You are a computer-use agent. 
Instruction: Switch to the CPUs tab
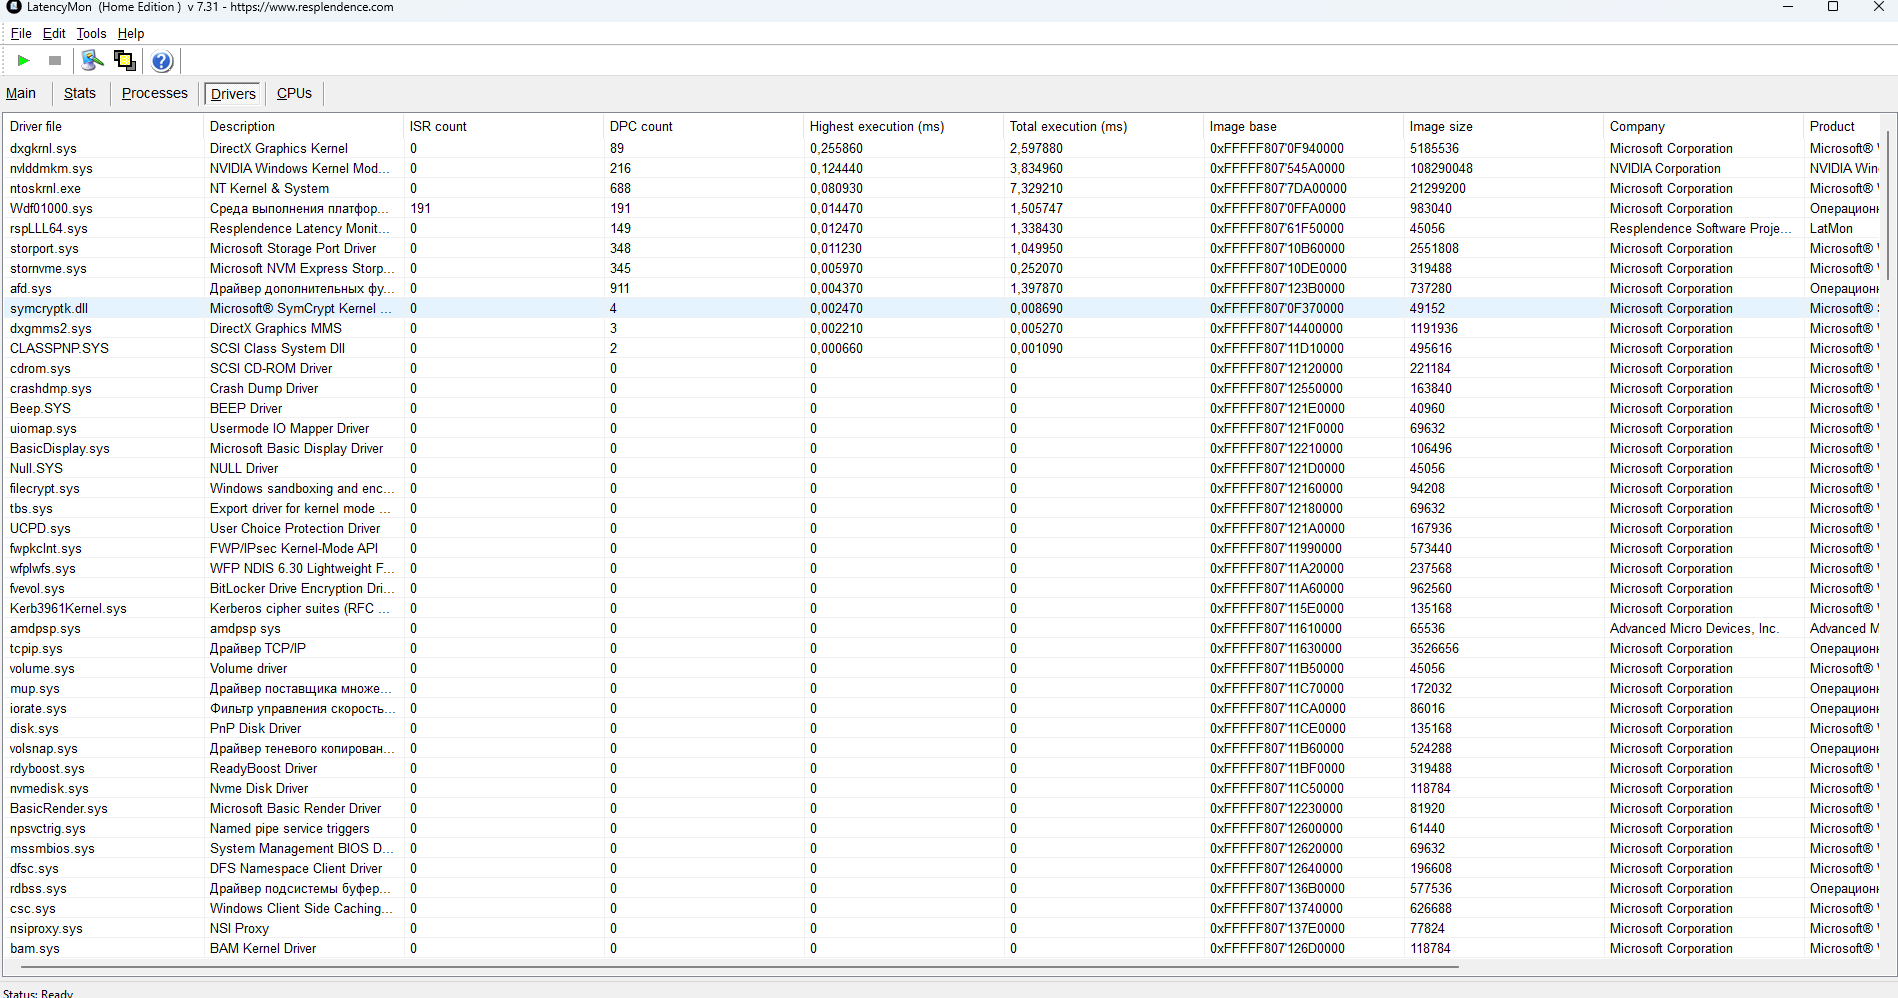pyautogui.click(x=294, y=93)
